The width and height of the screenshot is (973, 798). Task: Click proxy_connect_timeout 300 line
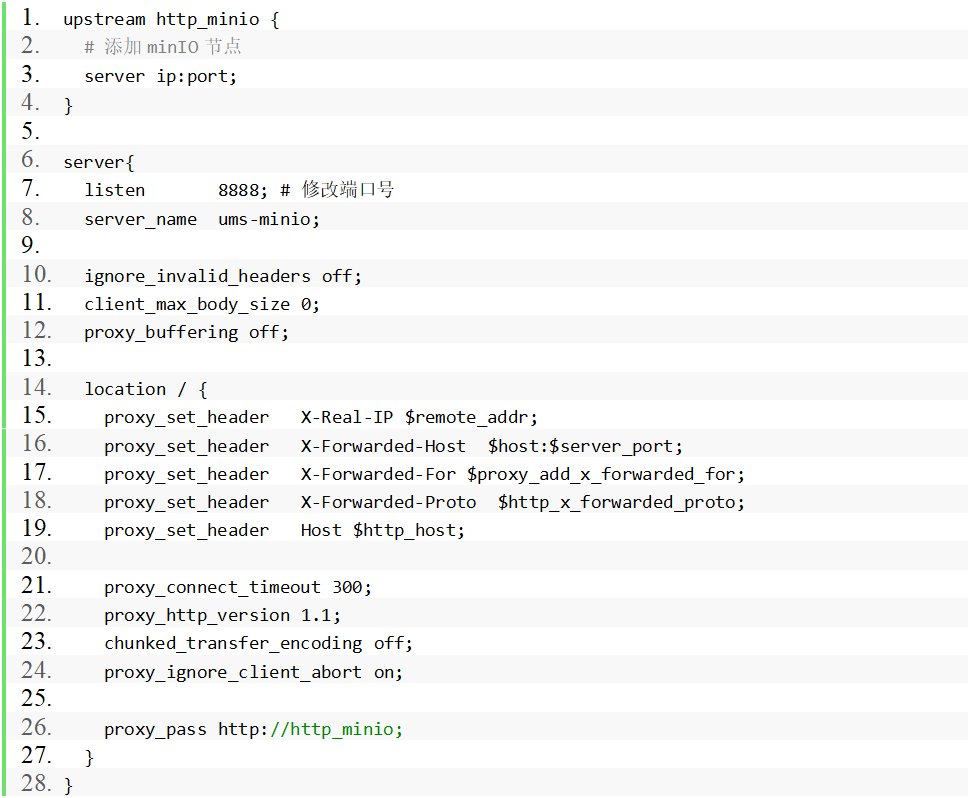coord(238,588)
